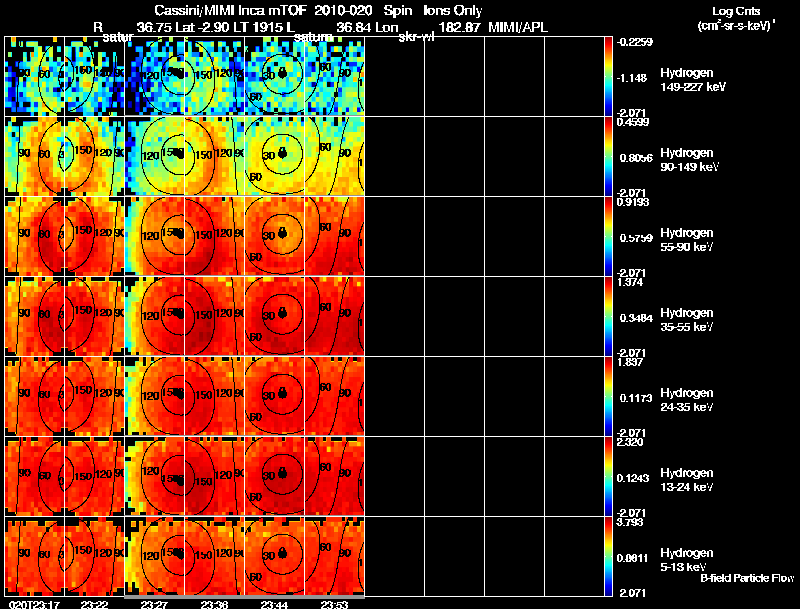Select the Hydrogen 35-55 keV color bar
The image size is (800, 609).
608,316
